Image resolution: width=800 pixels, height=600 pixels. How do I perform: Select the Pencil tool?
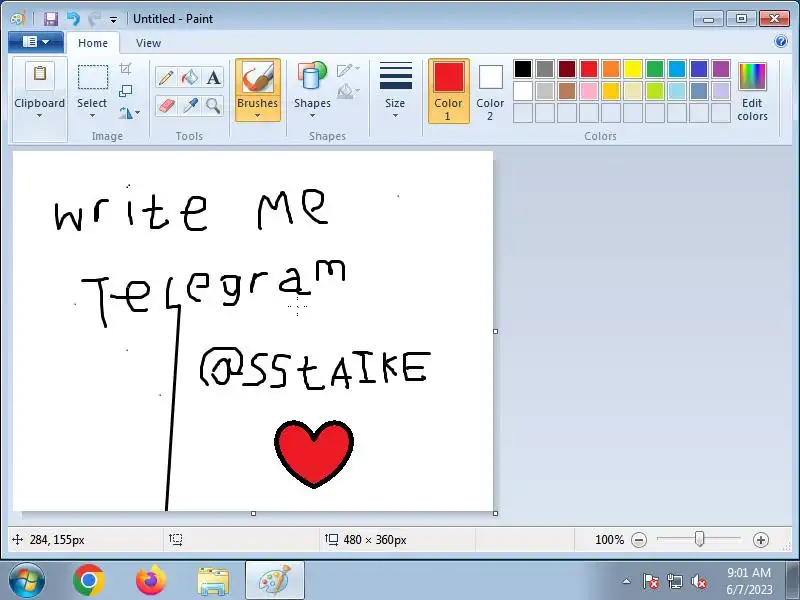click(166, 78)
